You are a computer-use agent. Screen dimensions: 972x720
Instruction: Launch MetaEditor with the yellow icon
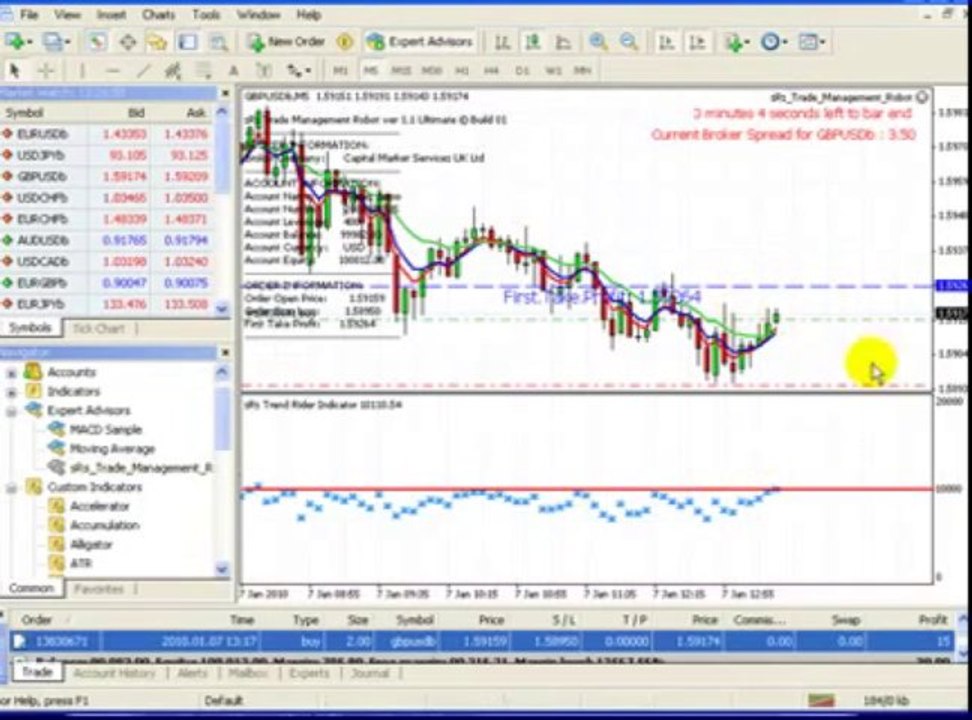(345, 42)
